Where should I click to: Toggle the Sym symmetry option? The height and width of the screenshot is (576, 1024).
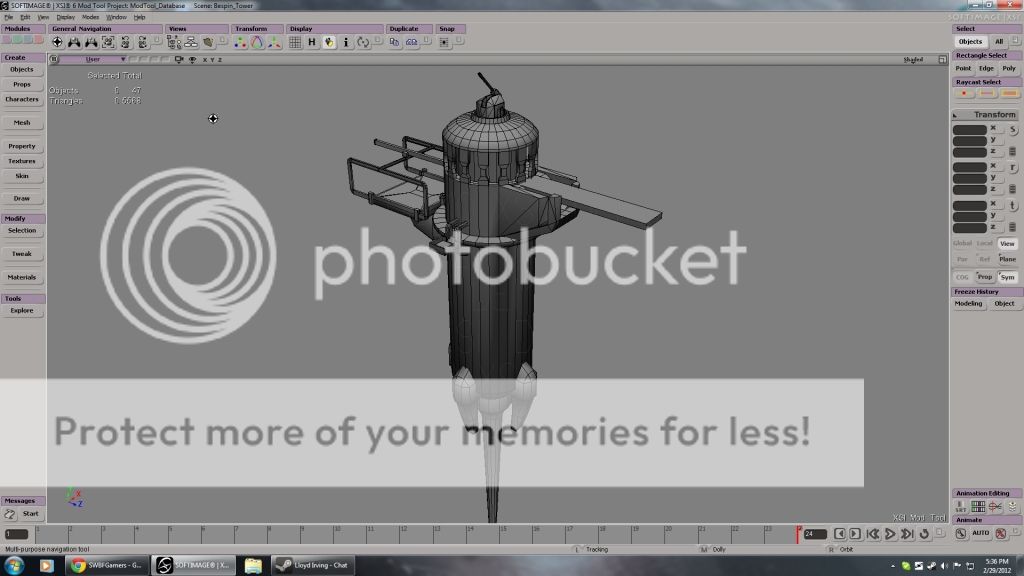click(1008, 277)
